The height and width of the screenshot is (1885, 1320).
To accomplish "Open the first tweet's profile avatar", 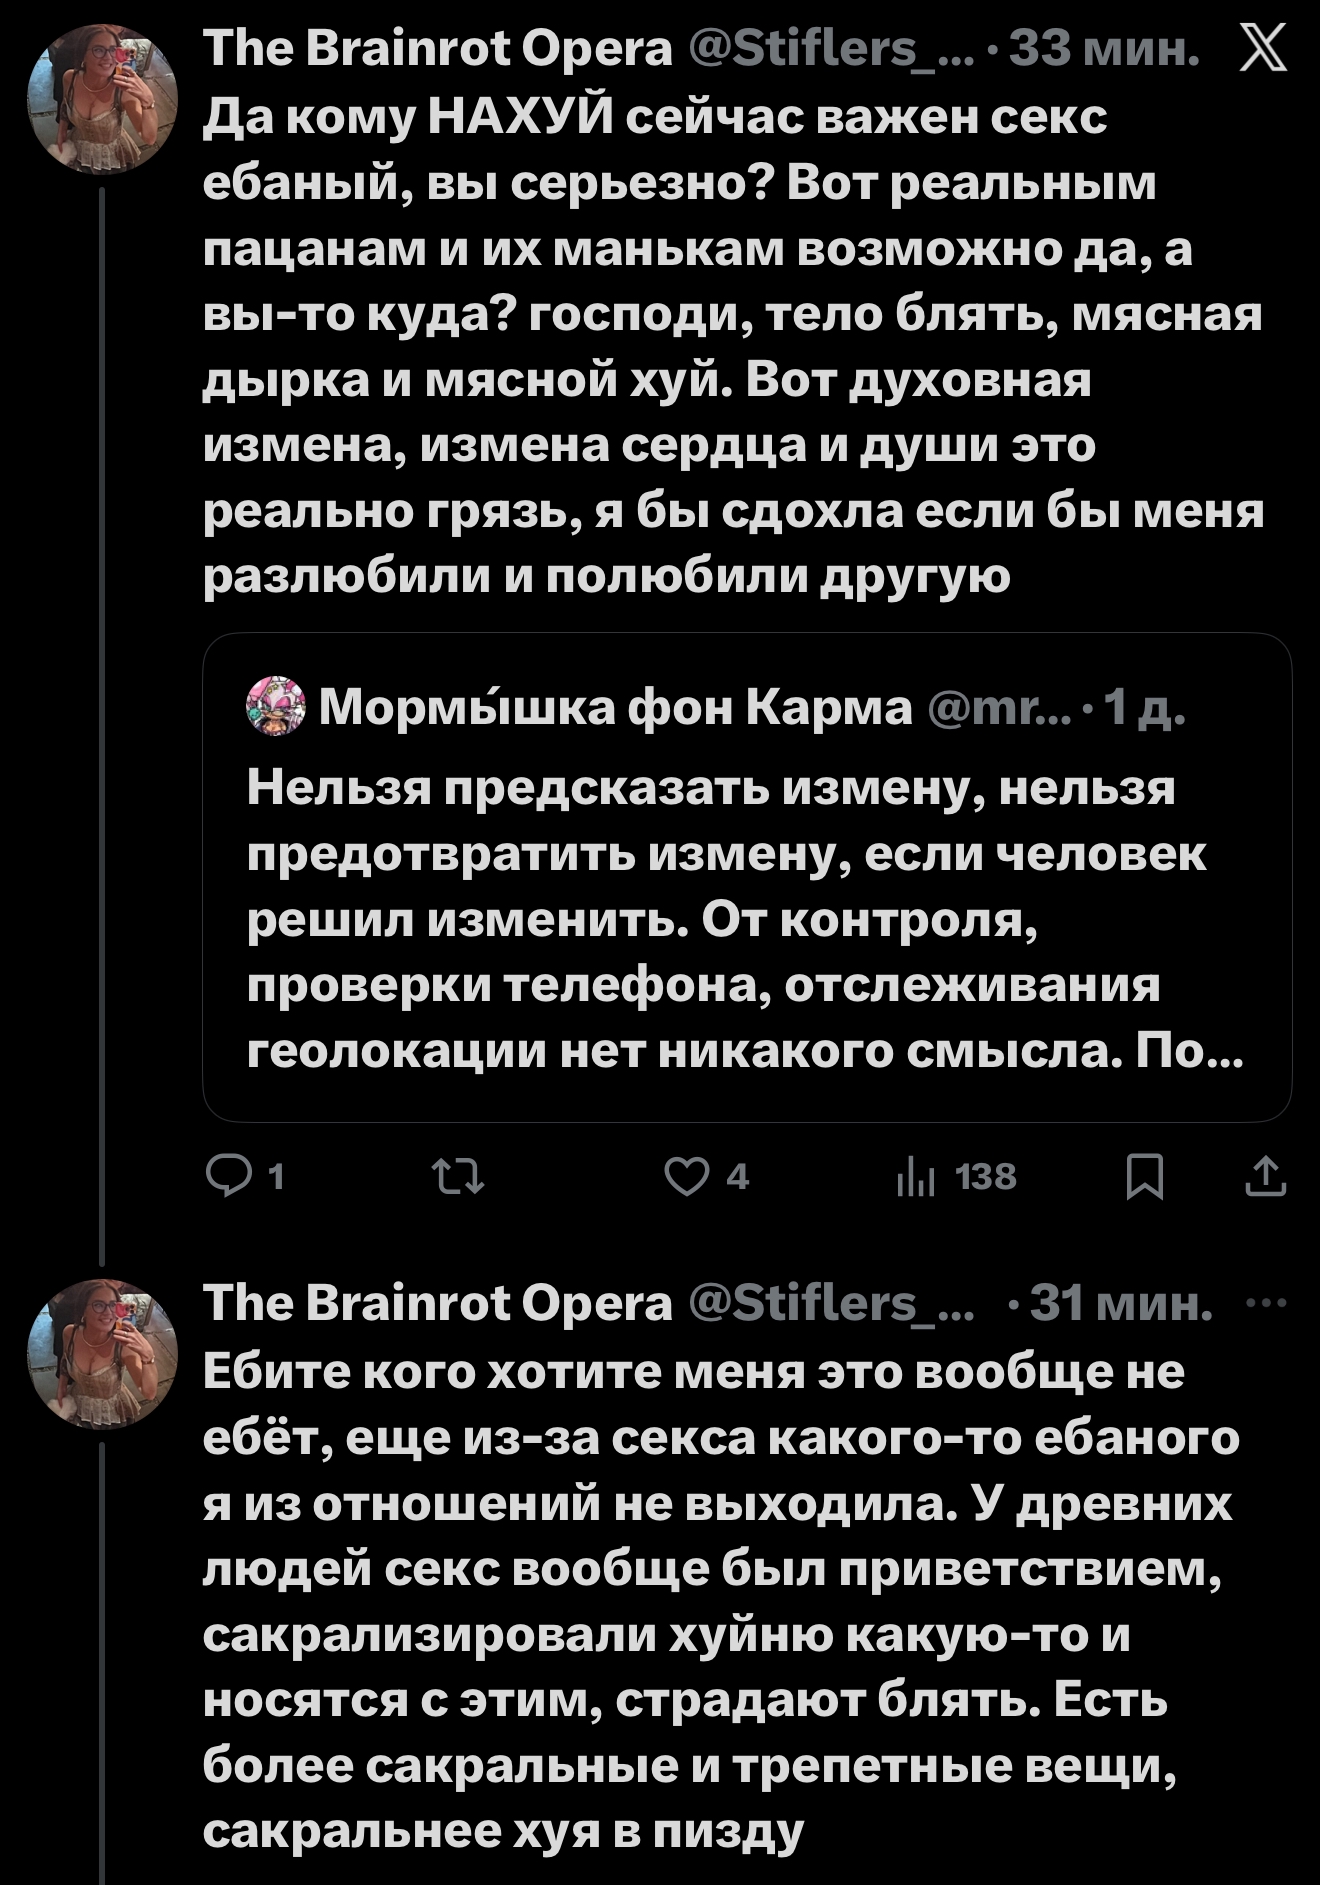I will [x=103, y=99].
